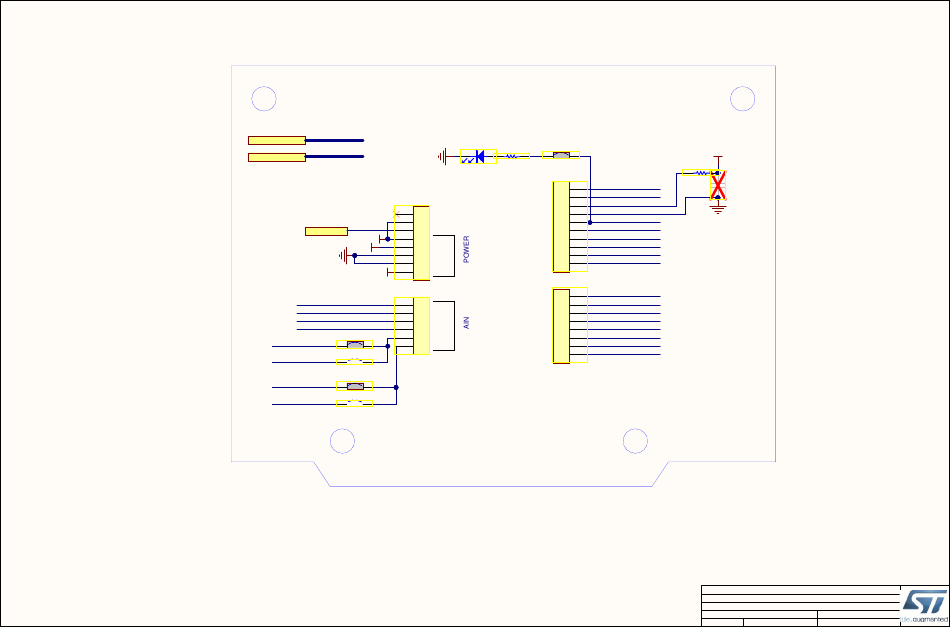Click the junction dot on the upper right connector
The image size is (950, 628).
coord(590,222)
